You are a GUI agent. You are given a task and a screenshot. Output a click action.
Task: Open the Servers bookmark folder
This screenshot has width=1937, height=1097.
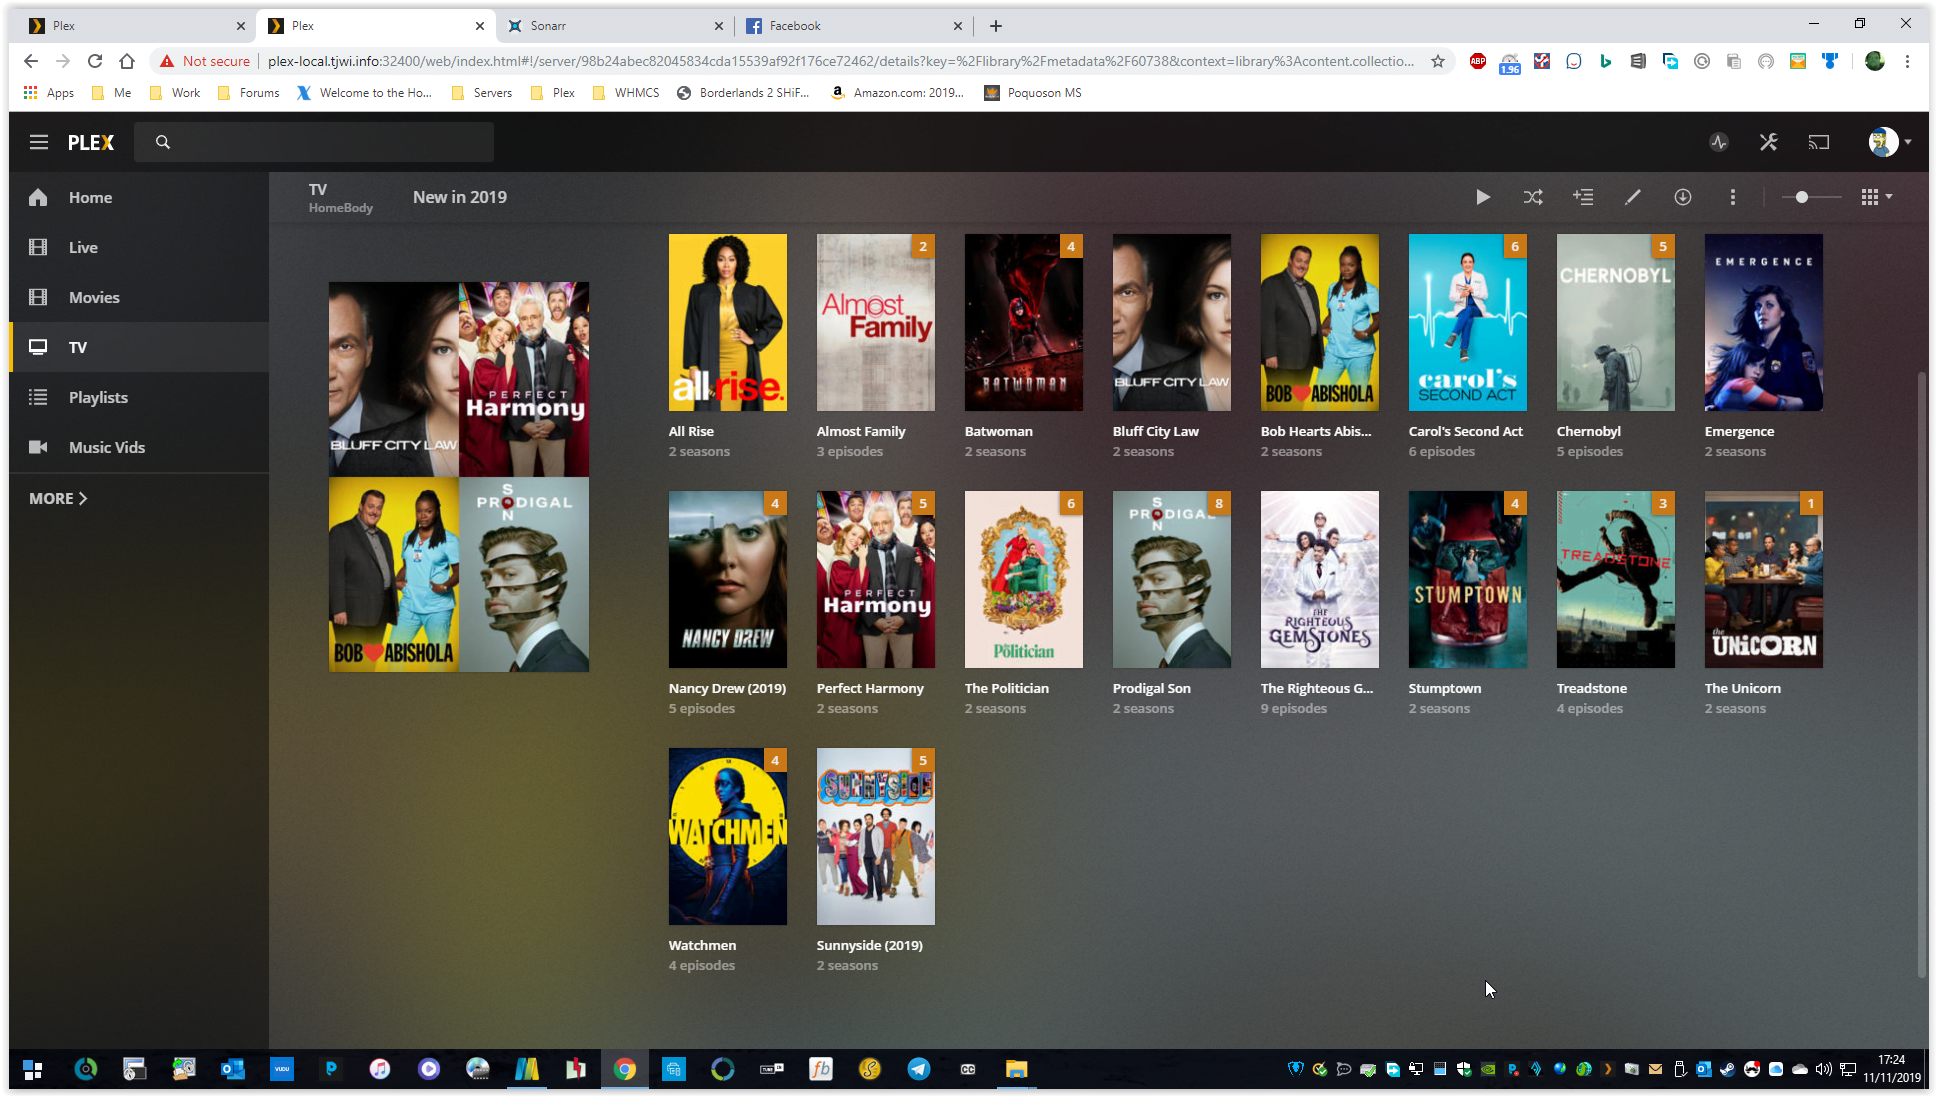482,93
